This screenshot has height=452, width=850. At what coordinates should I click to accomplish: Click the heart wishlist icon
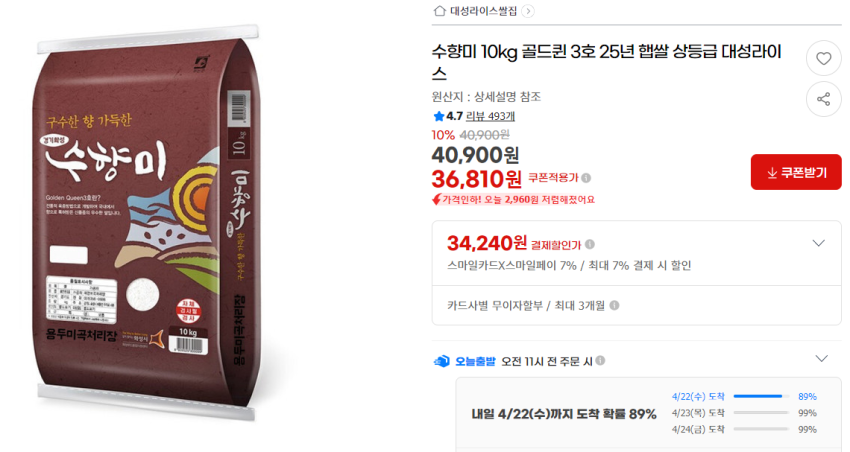[823, 58]
